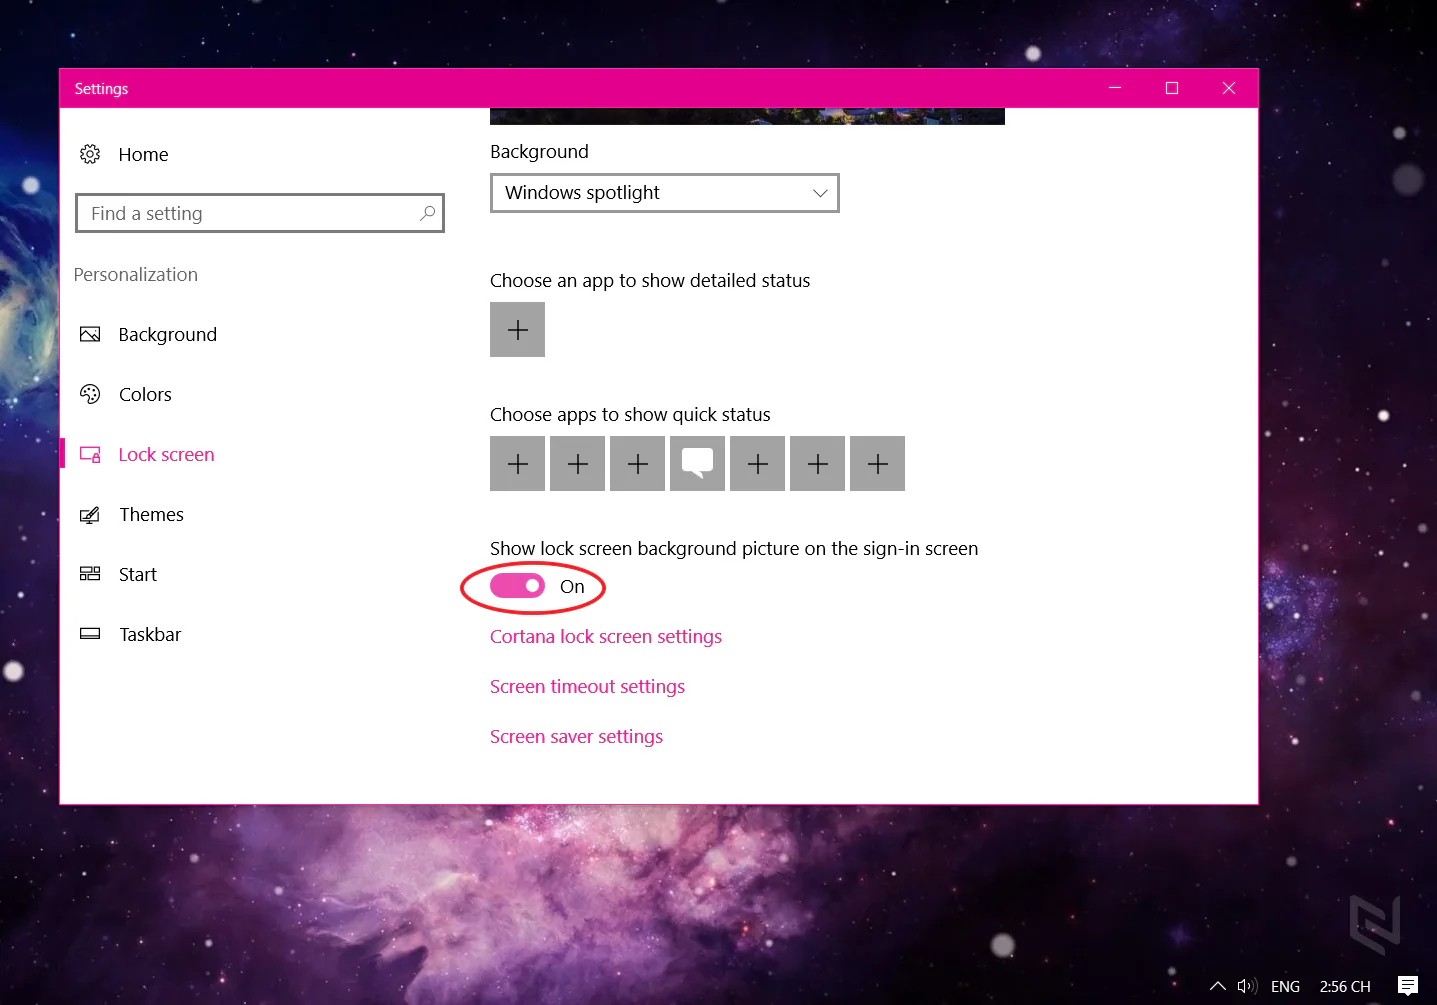1437x1005 pixels.
Task: Click the volume speaker tray icon
Action: [1246, 986]
